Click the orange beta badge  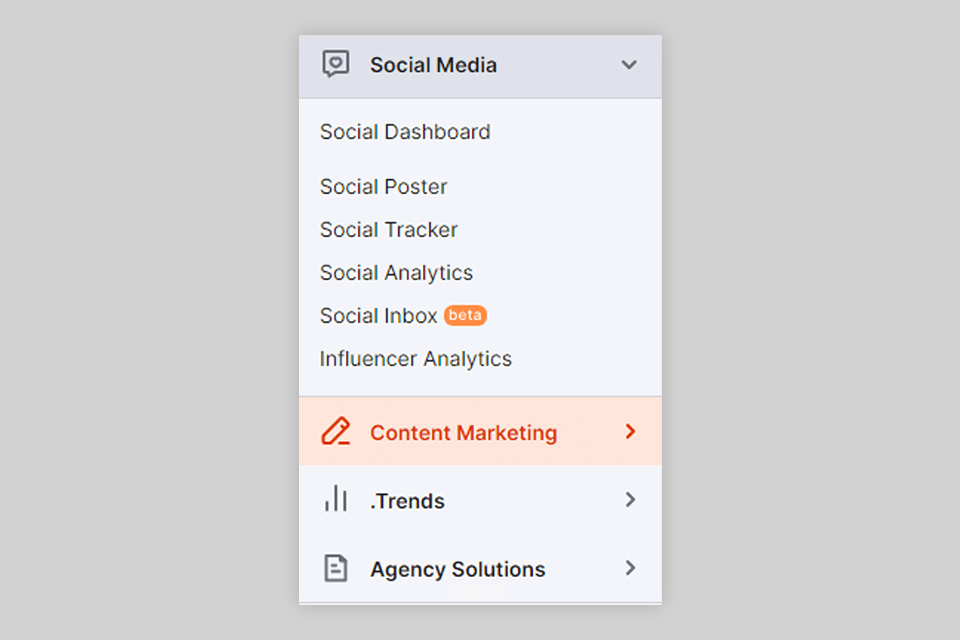pos(465,315)
